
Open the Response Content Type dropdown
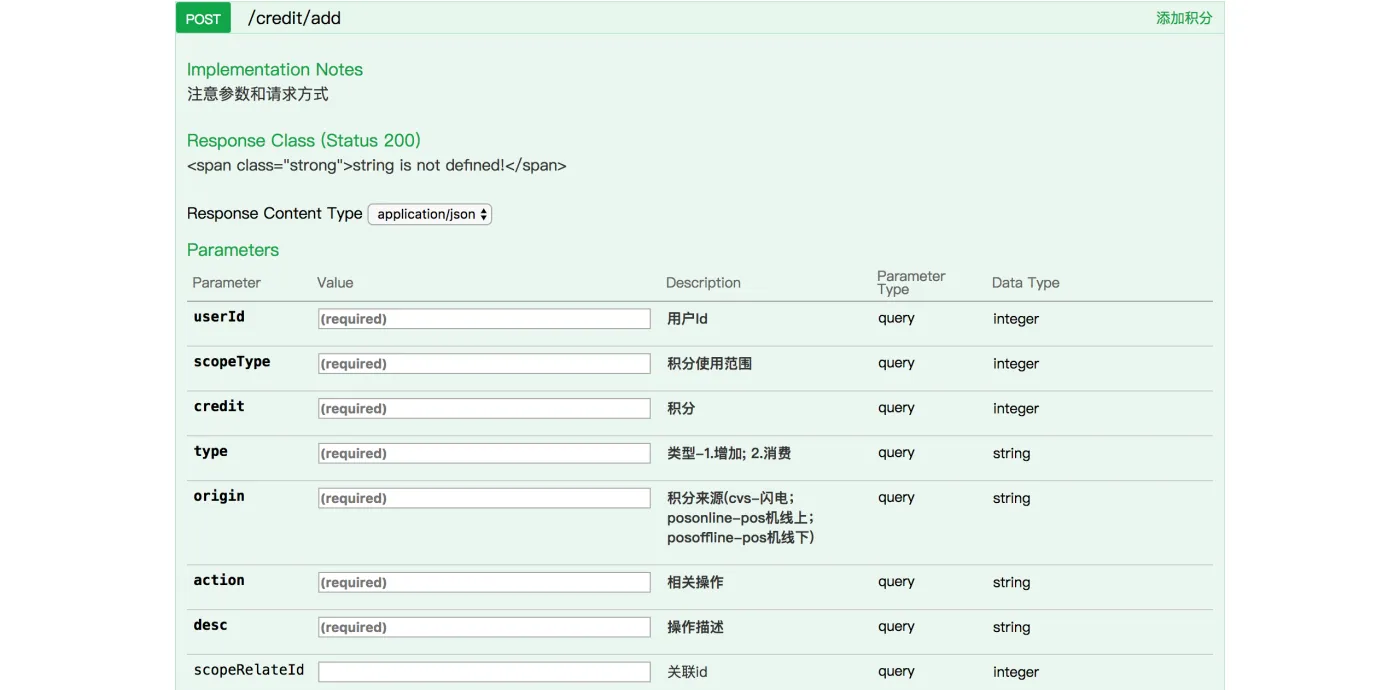point(430,214)
